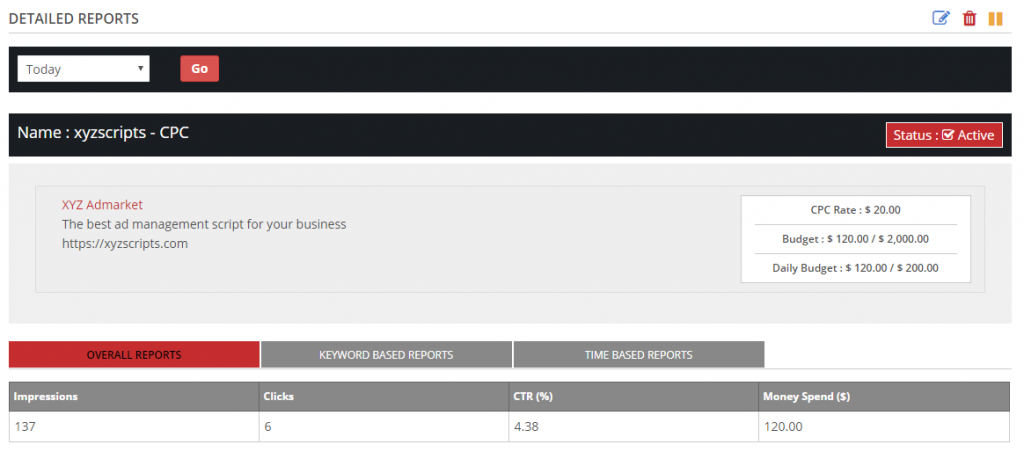Open the XYZ Admarket ad title link
Viewport: 1024px width, 452px height.
[102, 205]
